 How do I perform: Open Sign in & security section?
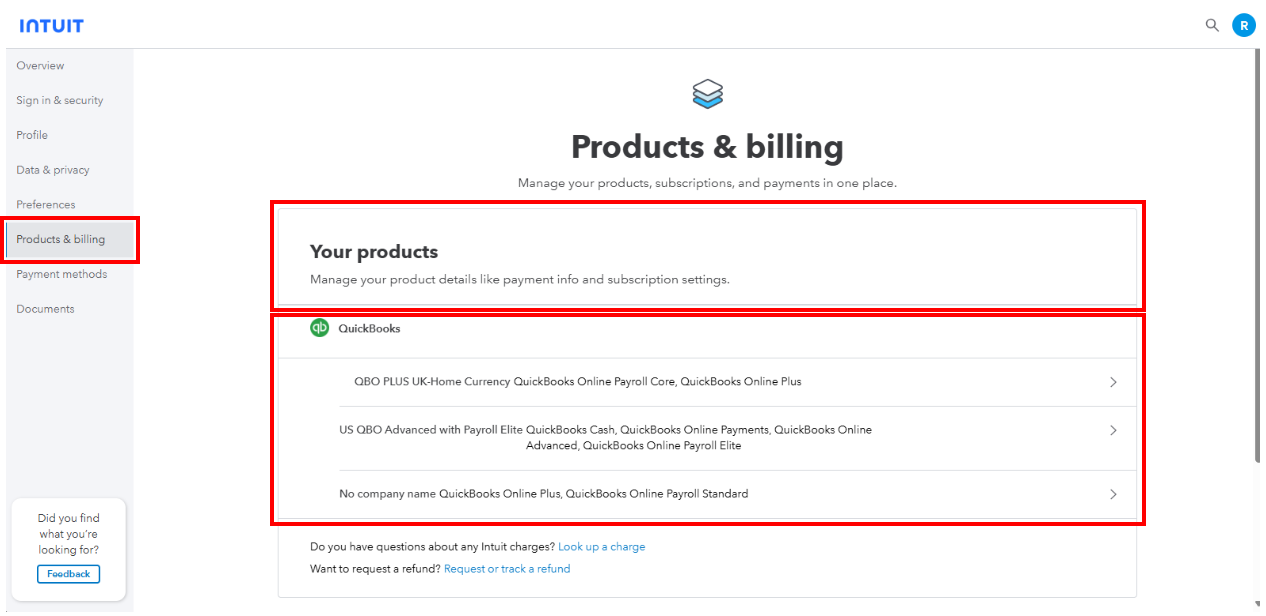pyautogui.click(x=59, y=100)
